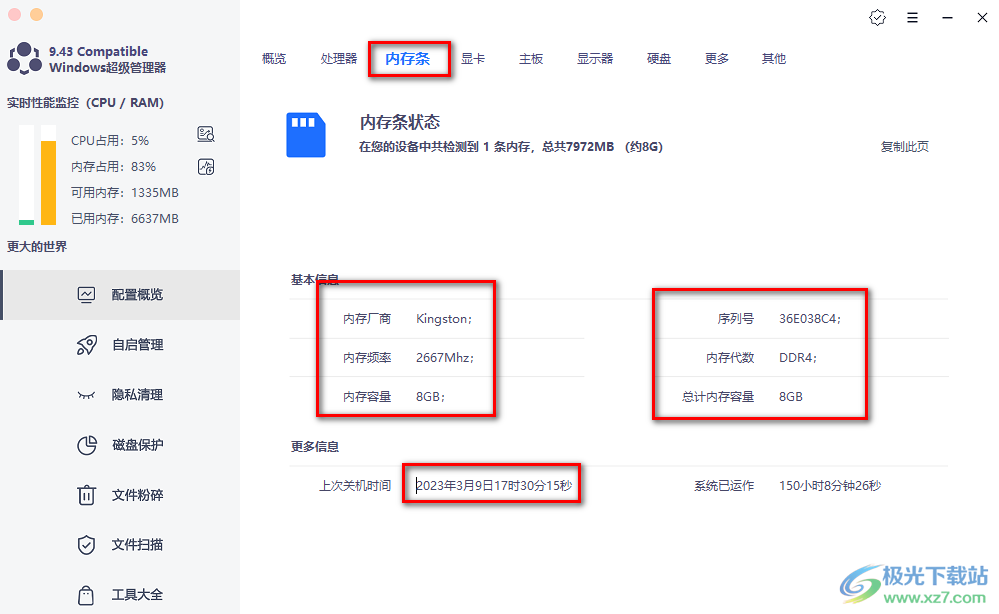Click the app logo icon
The width and height of the screenshot is (999, 614).
(x=24, y=59)
